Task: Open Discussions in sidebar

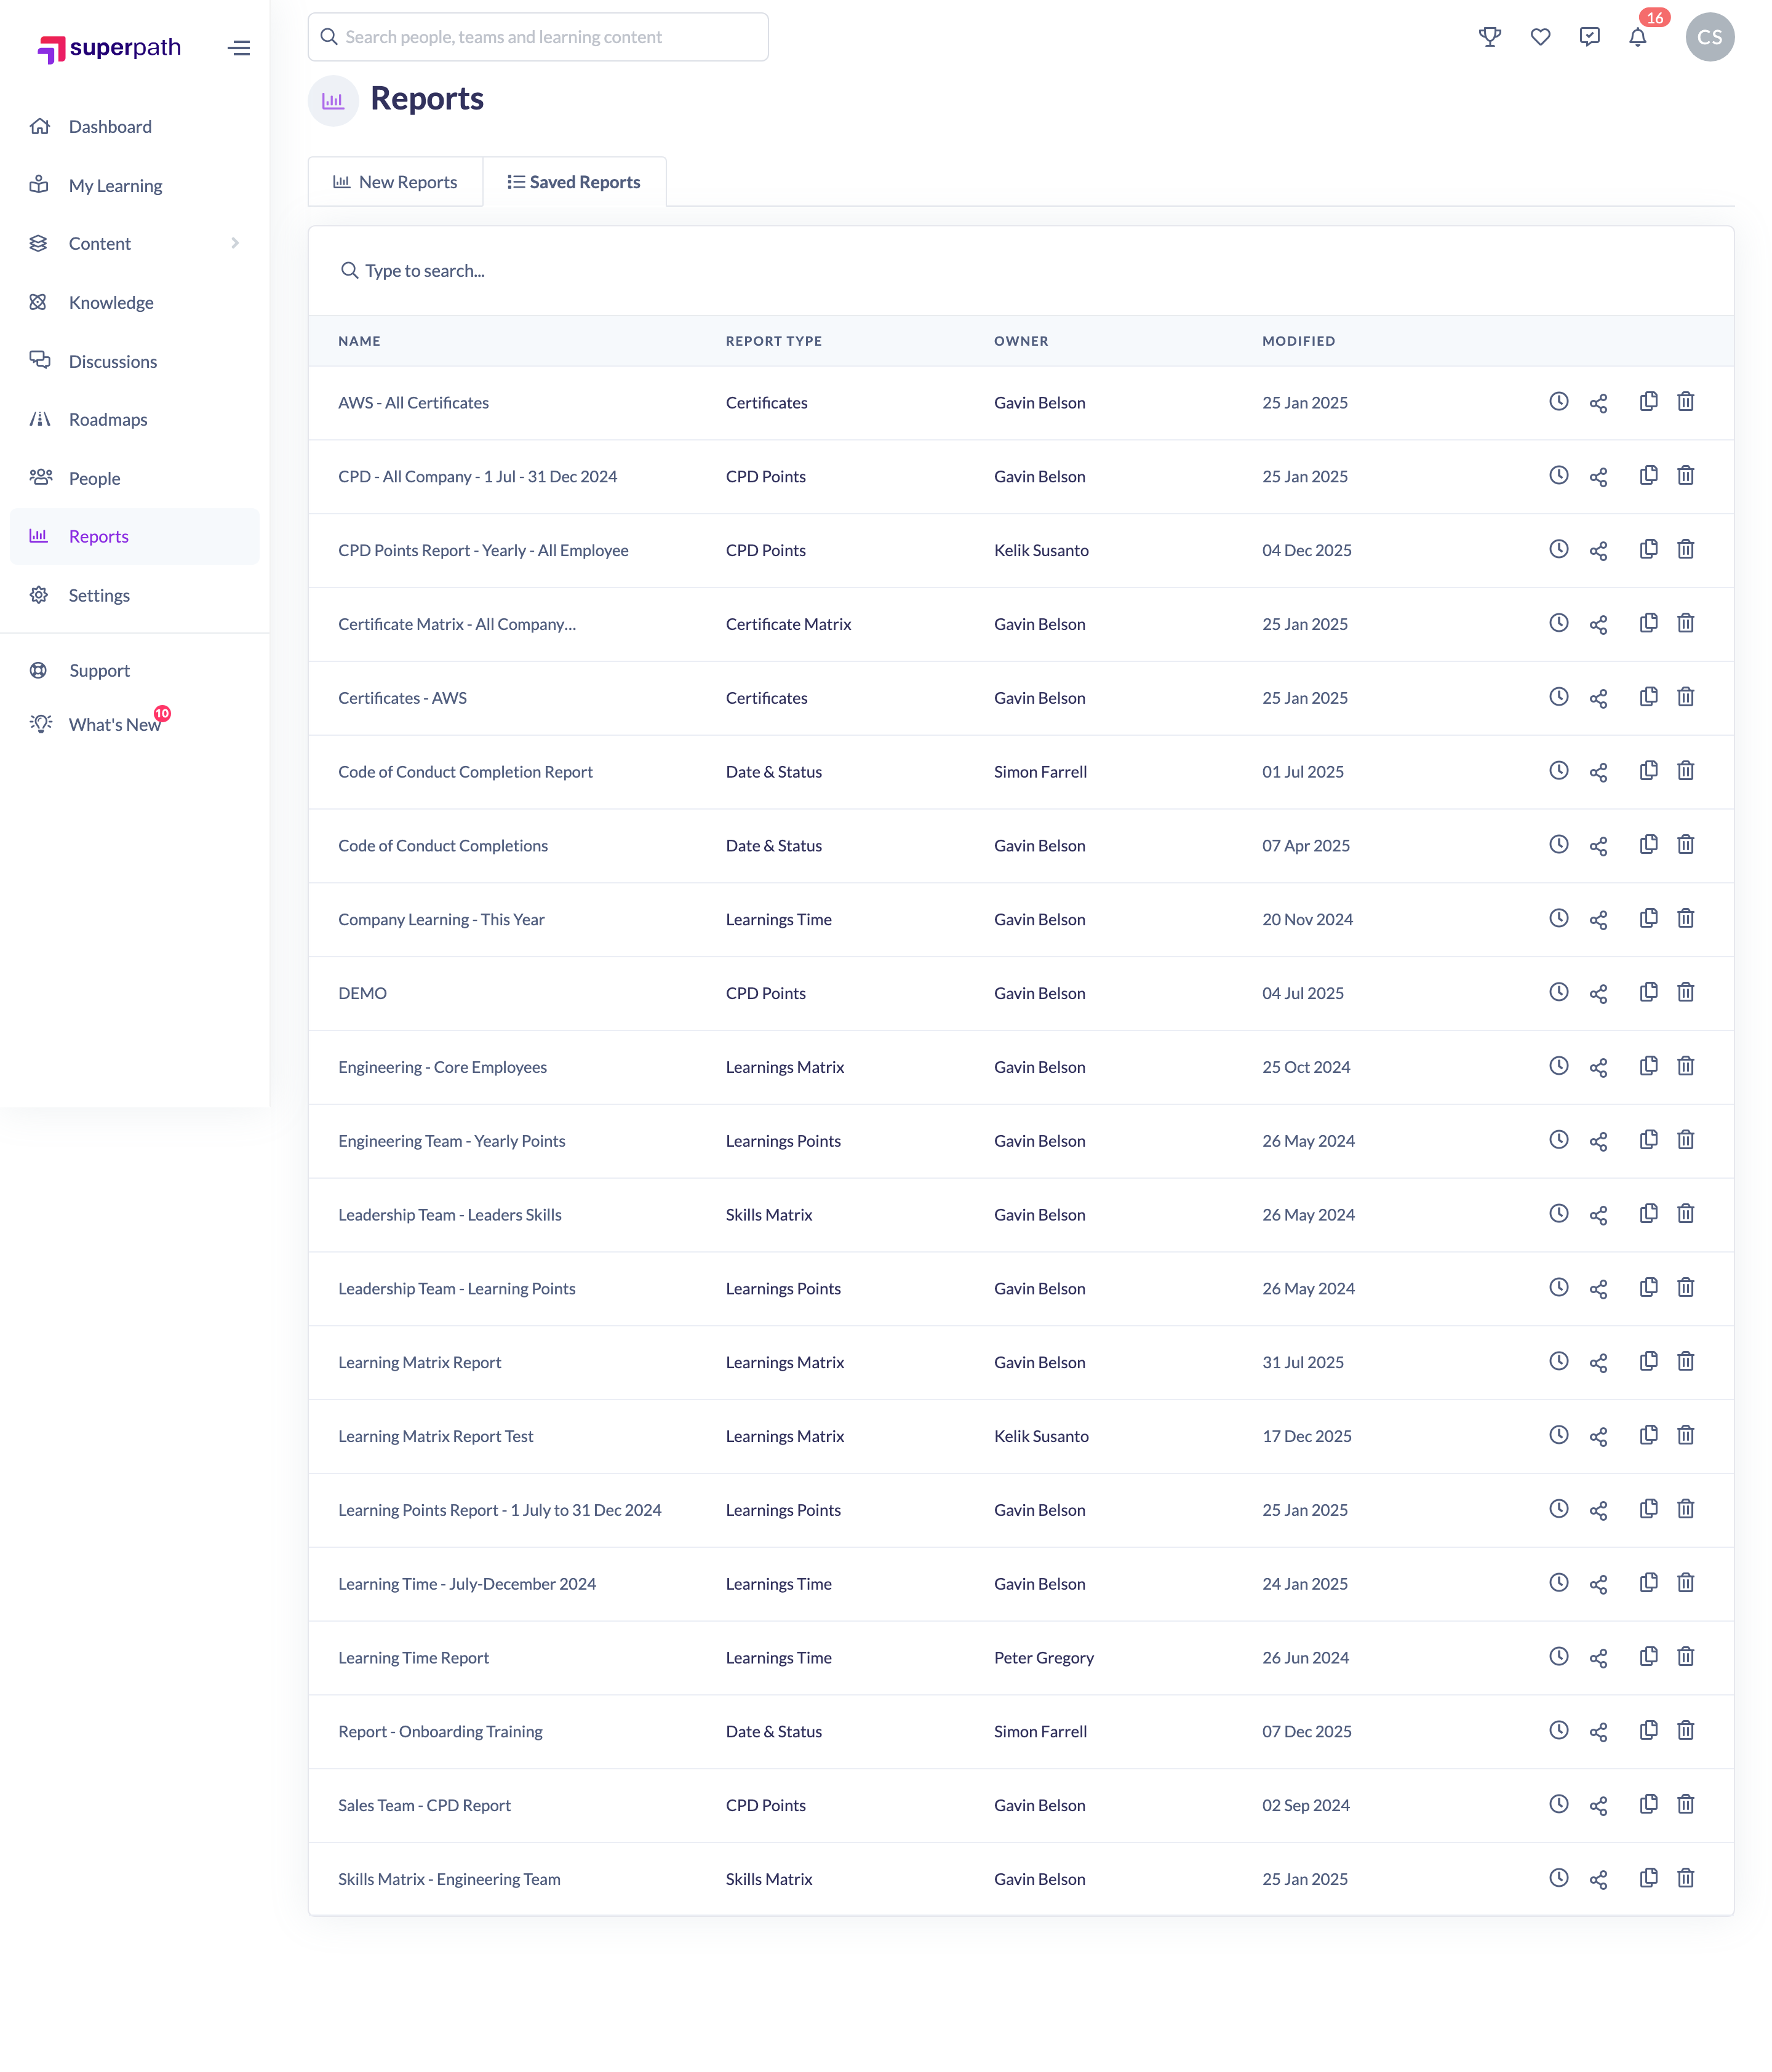Action: click(x=134, y=361)
